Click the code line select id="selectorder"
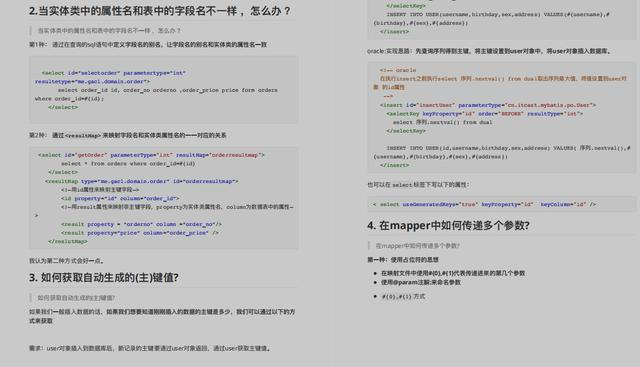640x367 pixels. click(113, 73)
